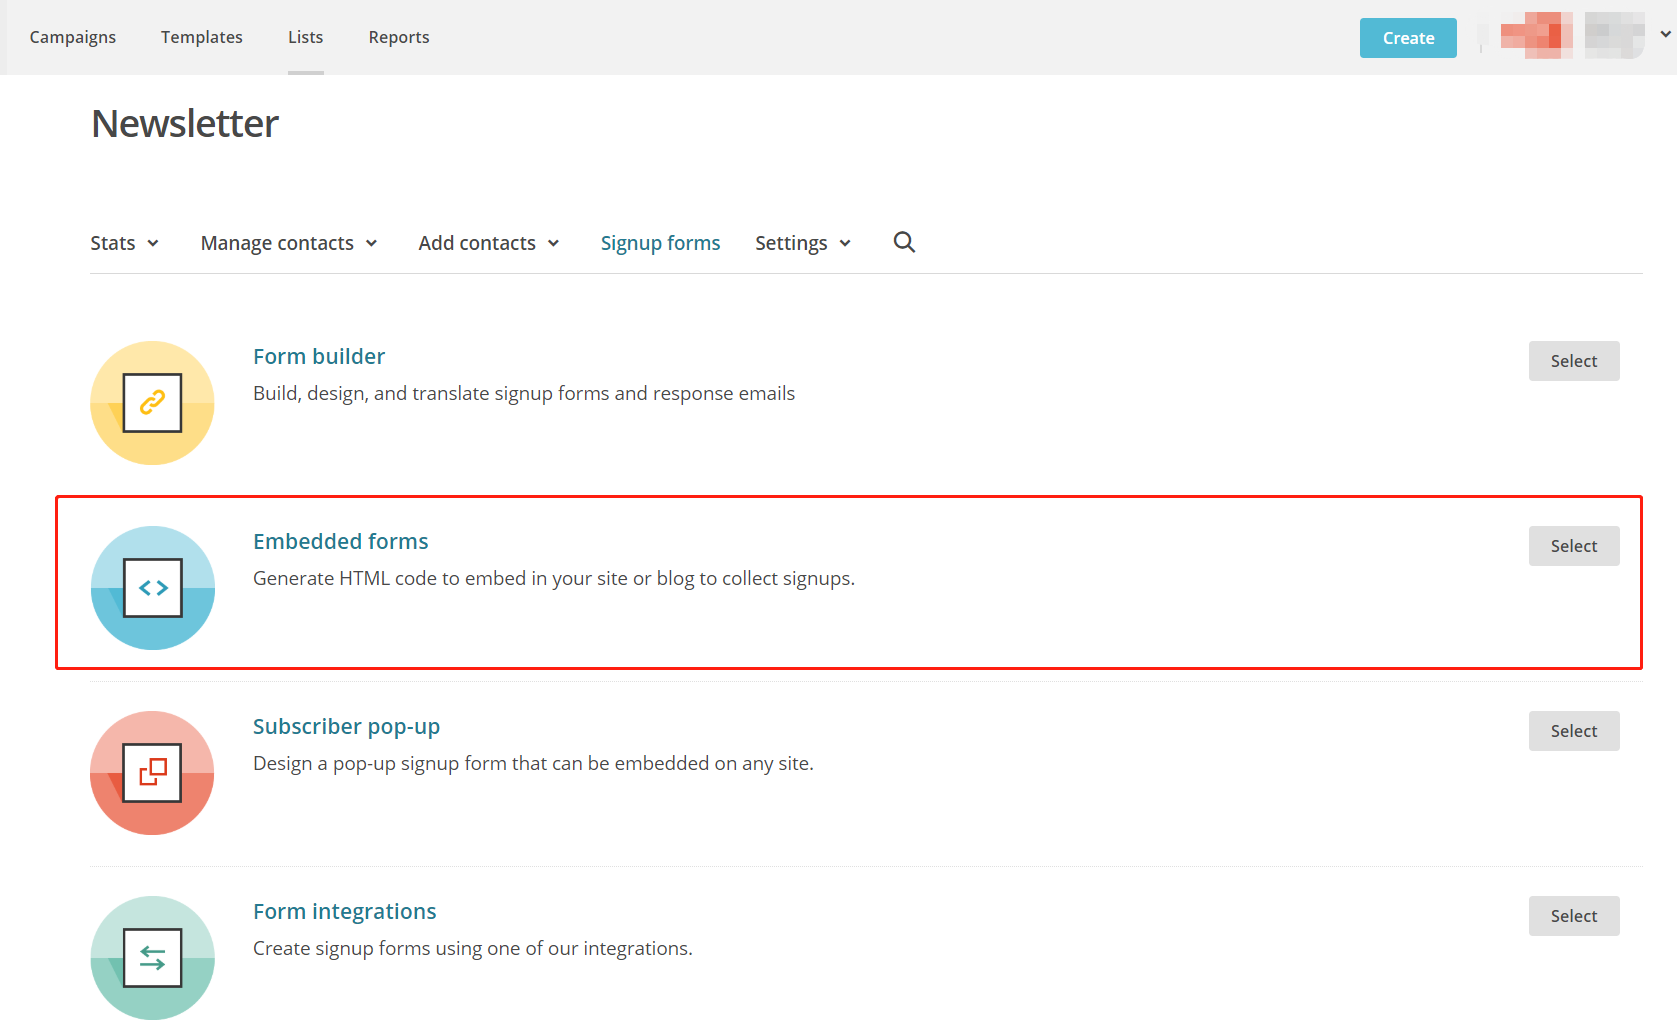Select the Subscriber pop-up option button
This screenshot has height=1032, width=1677.
click(1574, 731)
